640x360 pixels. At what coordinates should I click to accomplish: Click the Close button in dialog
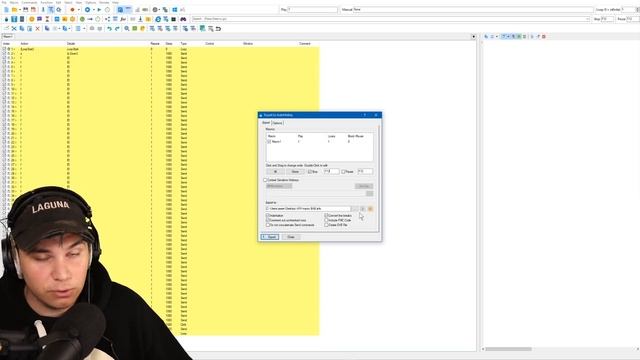click(291, 237)
